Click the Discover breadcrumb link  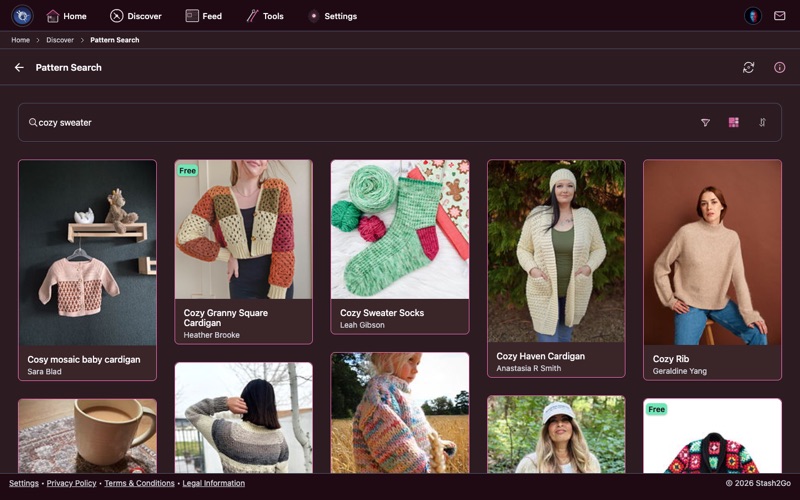coord(60,40)
